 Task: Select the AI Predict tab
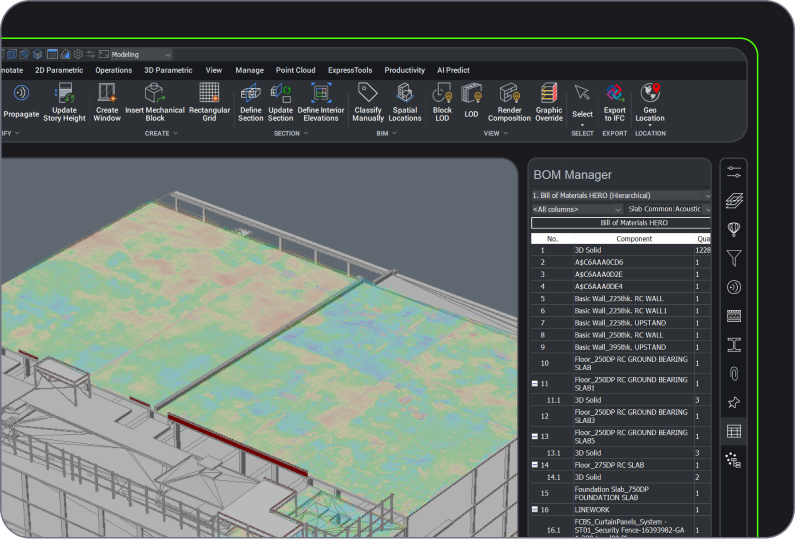[x=453, y=70]
